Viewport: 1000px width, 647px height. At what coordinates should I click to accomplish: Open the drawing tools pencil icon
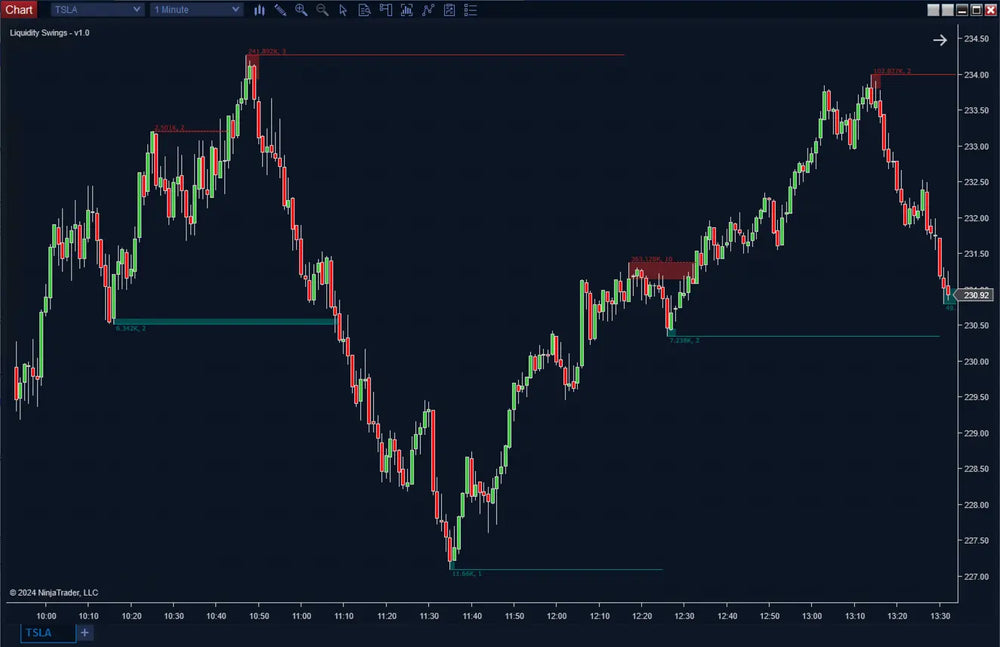tap(281, 10)
